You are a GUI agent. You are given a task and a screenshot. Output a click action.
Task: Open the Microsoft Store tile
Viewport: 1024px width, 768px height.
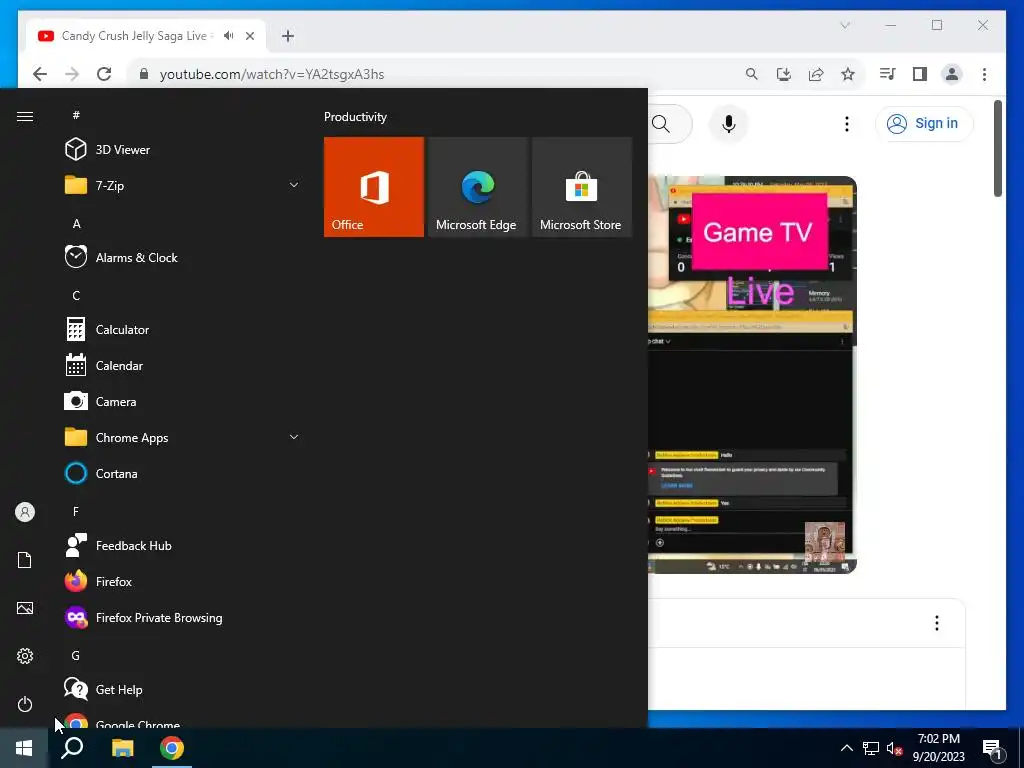pos(582,187)
